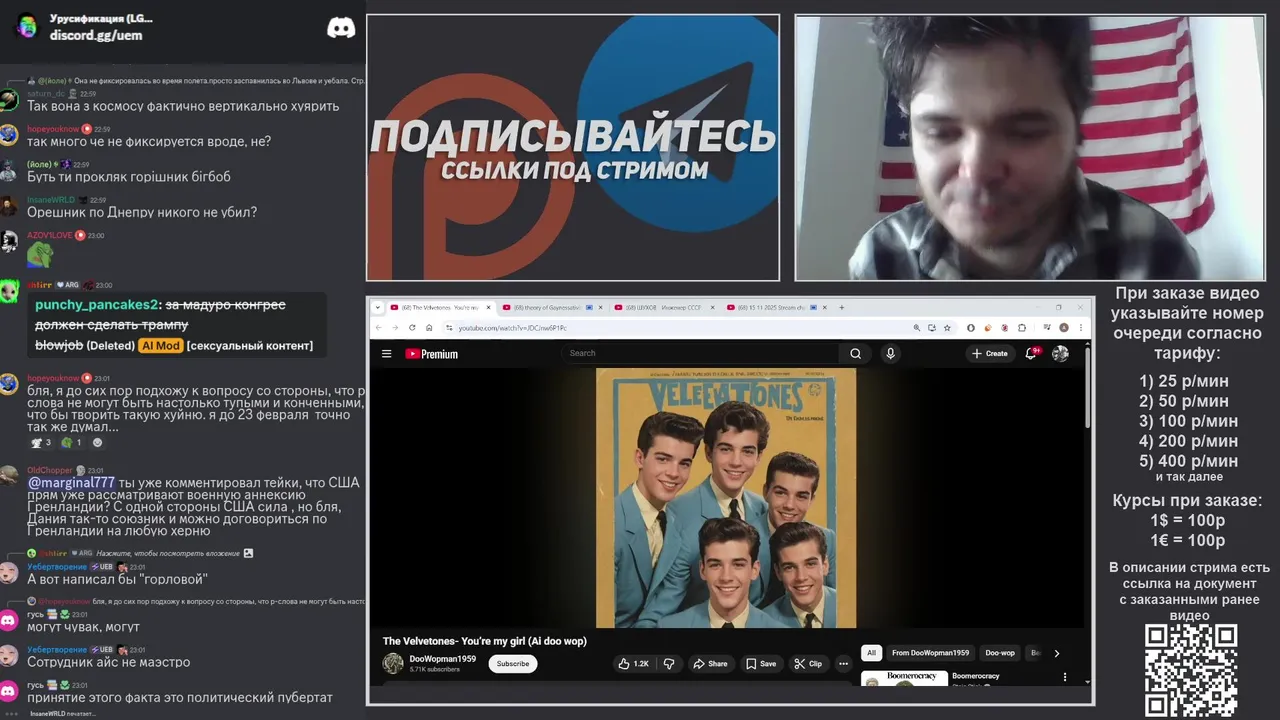The height and width of the screenshot is (720, 1280).
Task: Share the video
Action: [709, 663]
